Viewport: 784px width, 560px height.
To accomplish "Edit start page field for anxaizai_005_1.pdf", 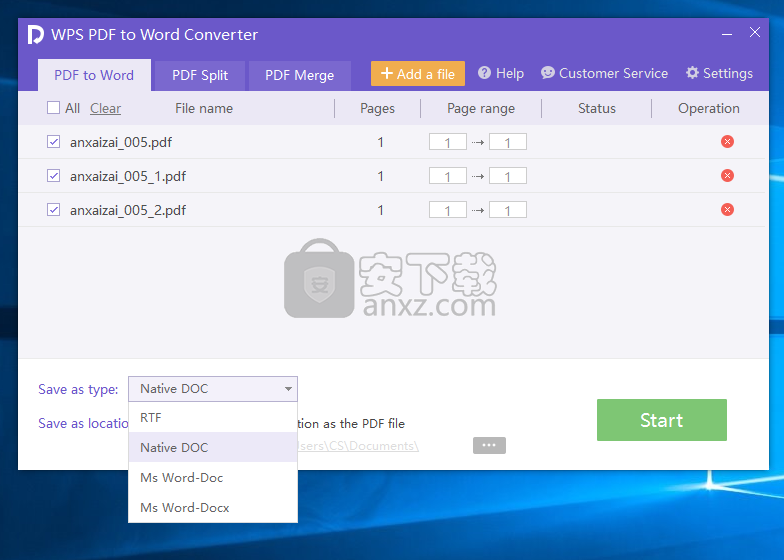I will 448,176.
